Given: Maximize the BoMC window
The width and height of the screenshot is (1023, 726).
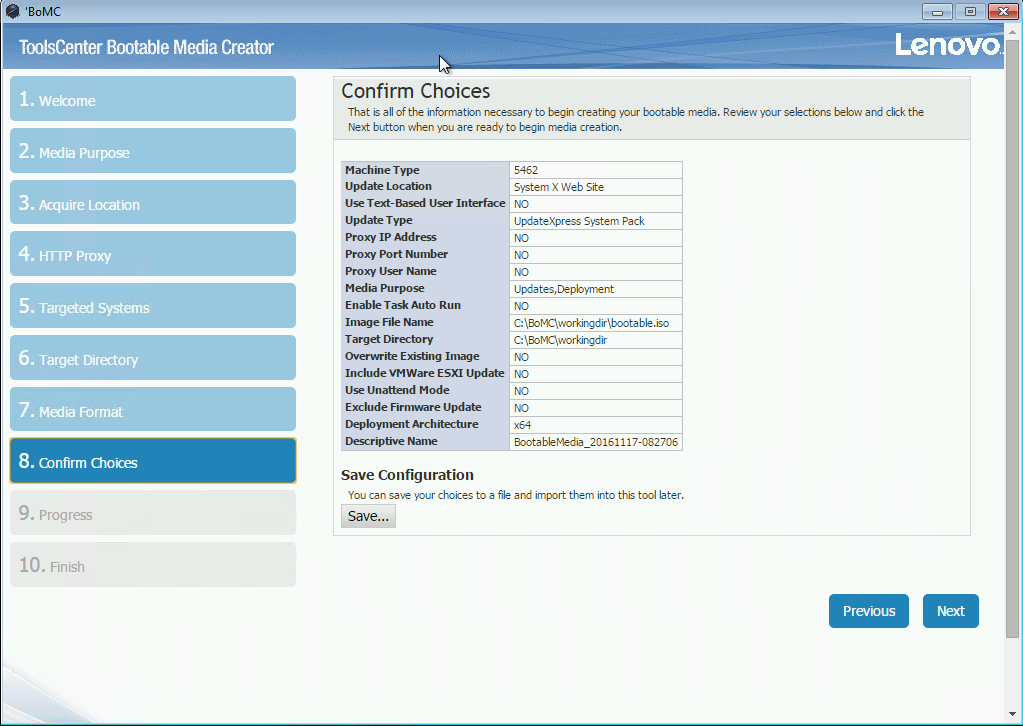Looking at the screenshot, I should coord(970,11).
